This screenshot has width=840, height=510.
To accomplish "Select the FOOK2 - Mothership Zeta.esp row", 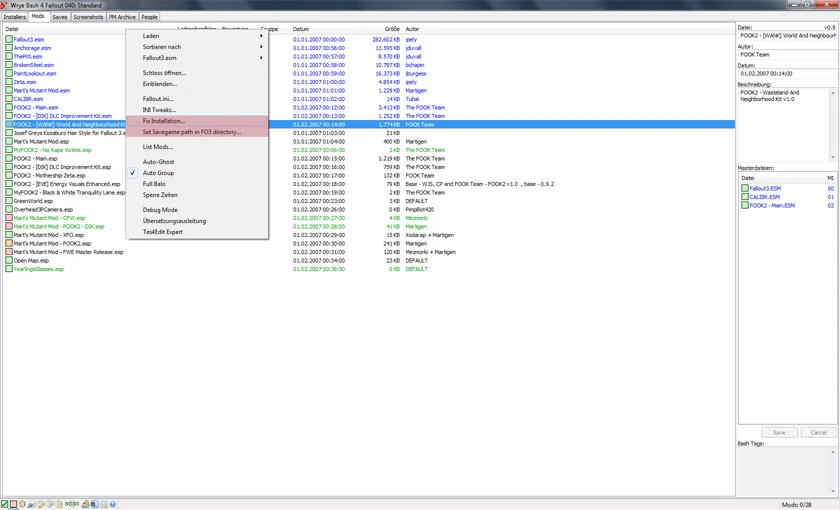I will coord(370,175).
